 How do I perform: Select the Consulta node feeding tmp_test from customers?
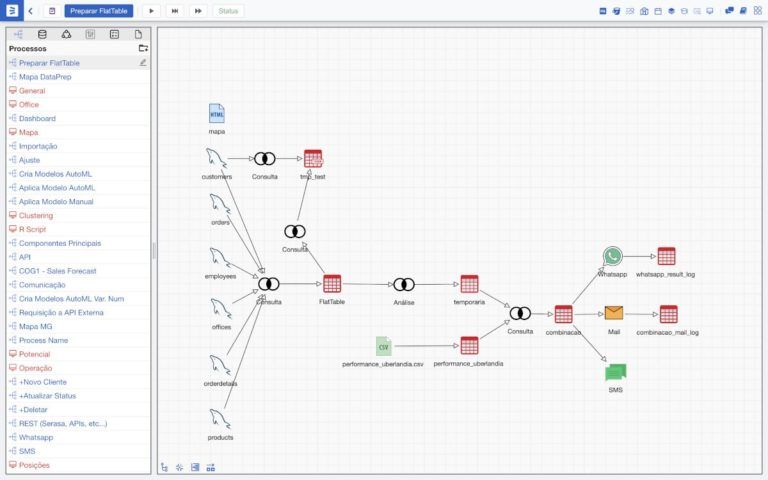264,159
